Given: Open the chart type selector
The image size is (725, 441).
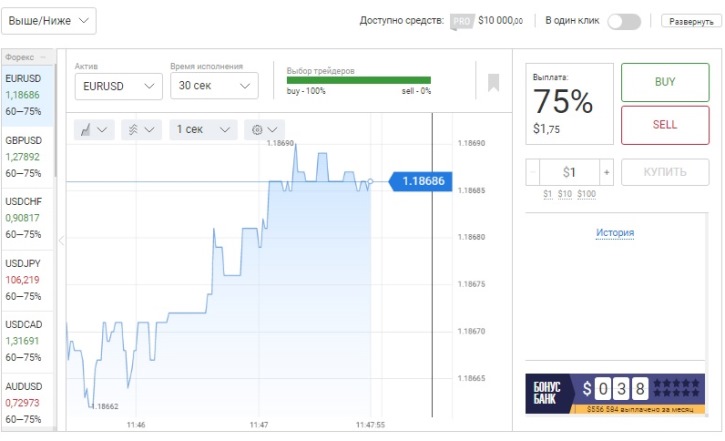Looking at the screenshot, I should pos(96,129).
